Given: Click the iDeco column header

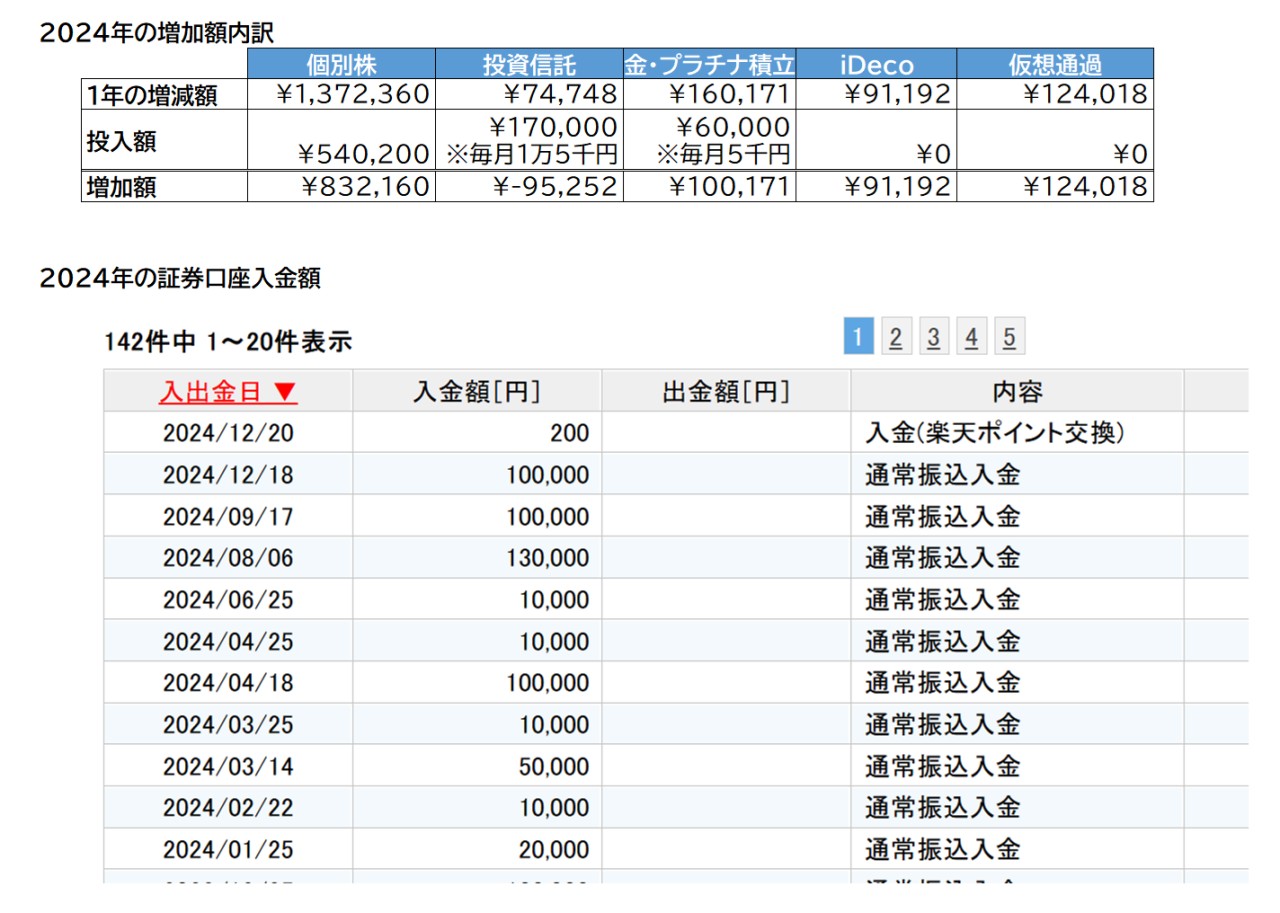Looking at the screenshot, I should 876,65.
